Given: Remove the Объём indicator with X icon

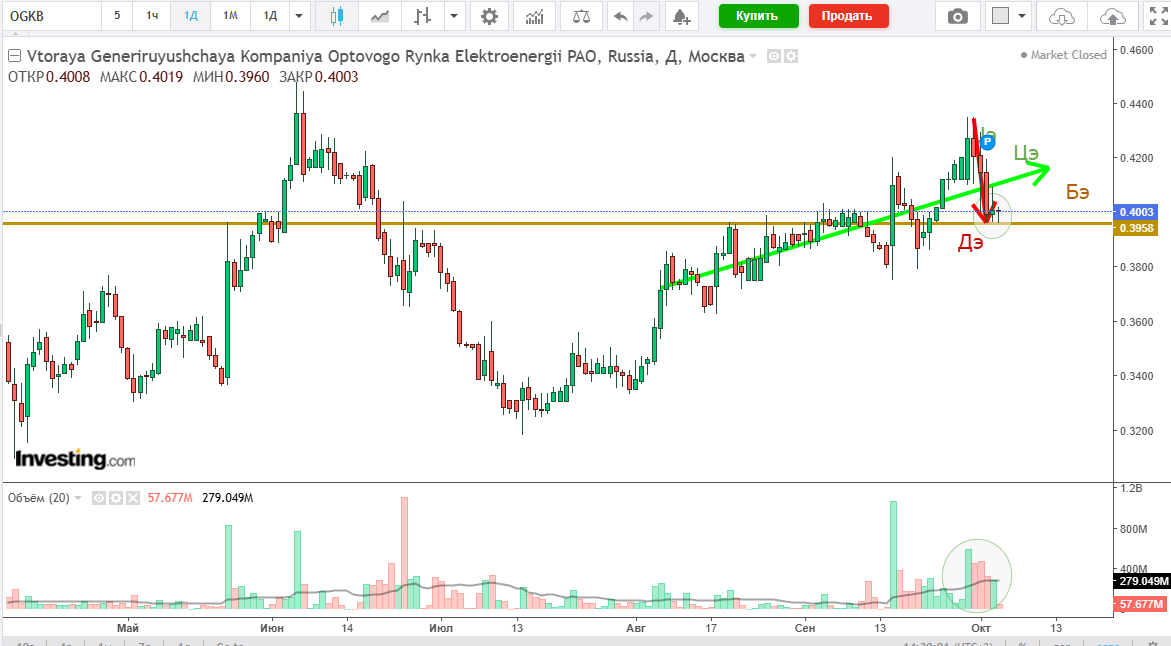Looking at the screenshot, I should [x=133, y=498].
